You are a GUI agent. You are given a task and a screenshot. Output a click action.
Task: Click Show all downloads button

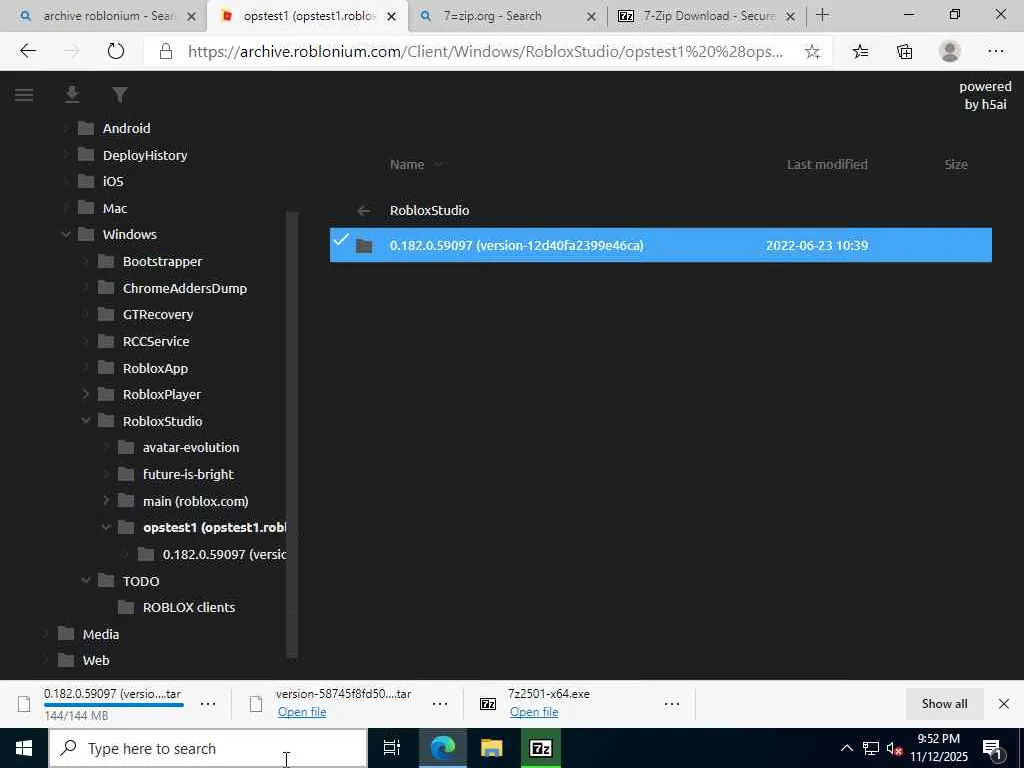click(944, 703)
